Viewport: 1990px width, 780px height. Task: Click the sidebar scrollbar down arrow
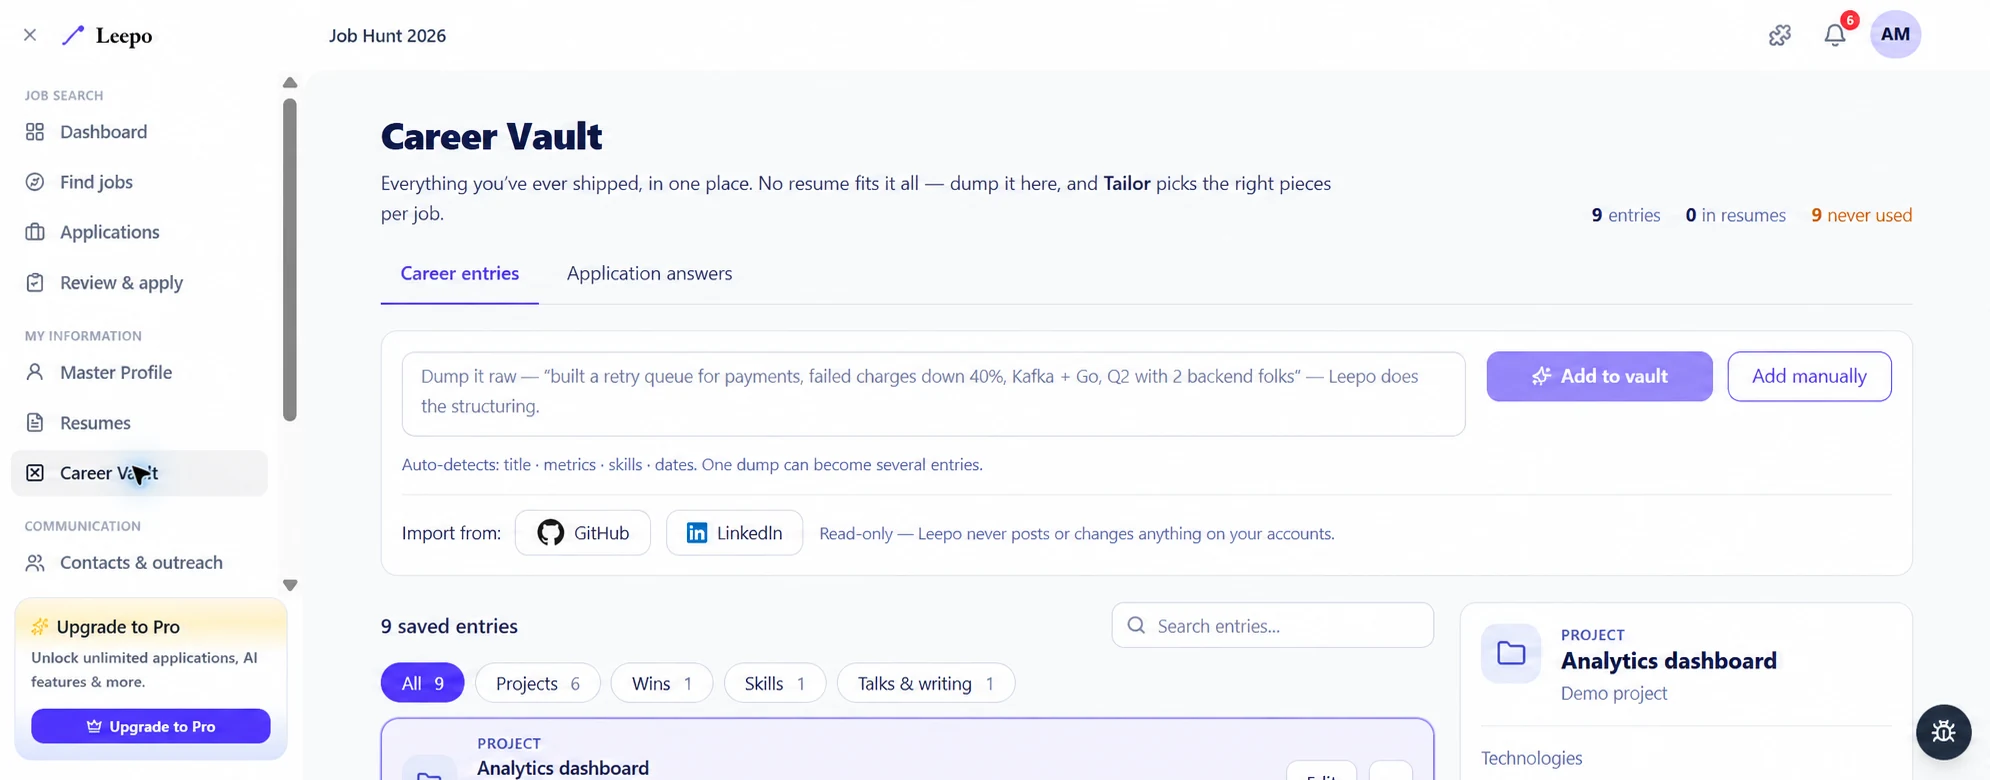click(x=290, y=586)
